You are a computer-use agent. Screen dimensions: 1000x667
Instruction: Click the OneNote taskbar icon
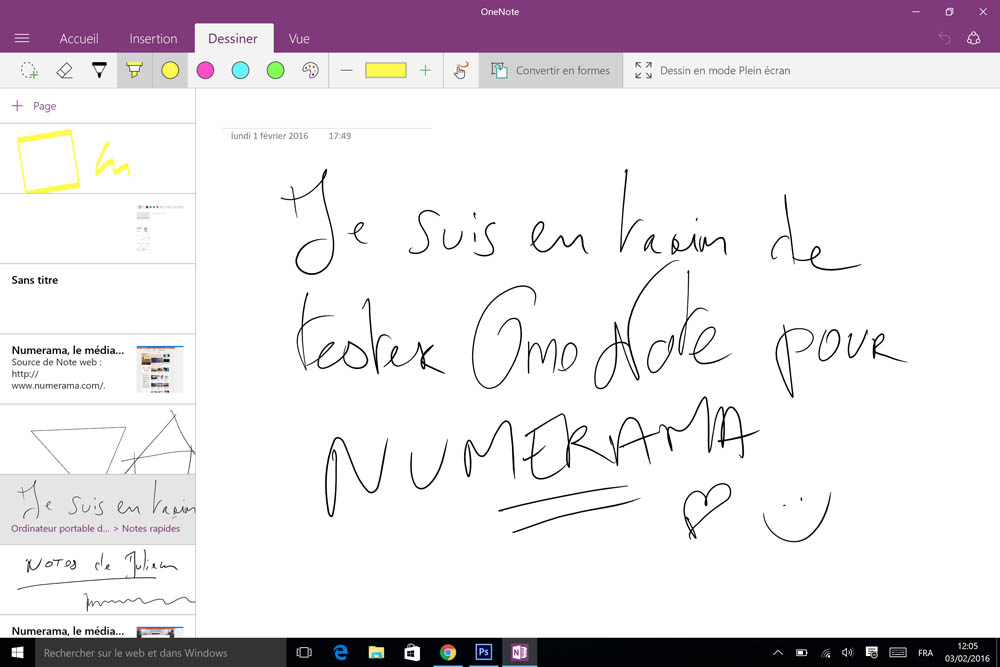coord(519,652)
